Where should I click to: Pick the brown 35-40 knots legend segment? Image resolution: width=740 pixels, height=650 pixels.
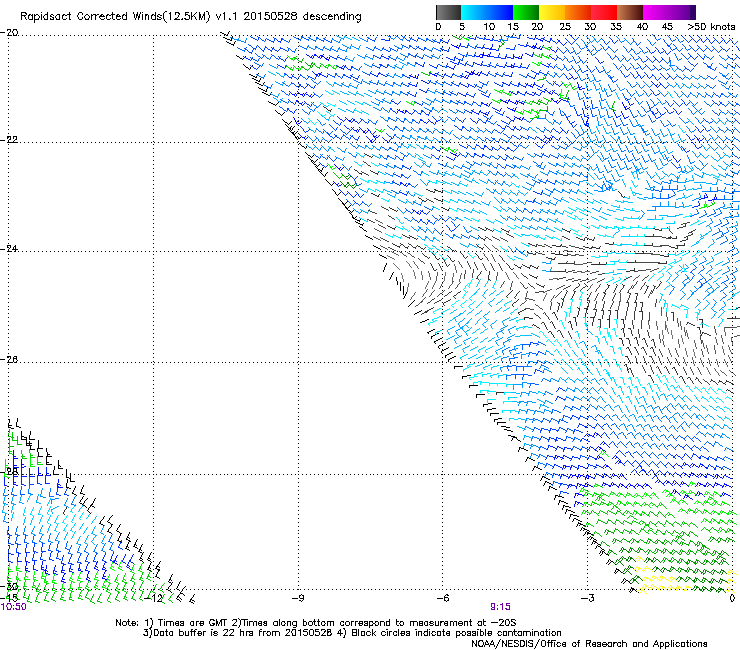(630, 12)
